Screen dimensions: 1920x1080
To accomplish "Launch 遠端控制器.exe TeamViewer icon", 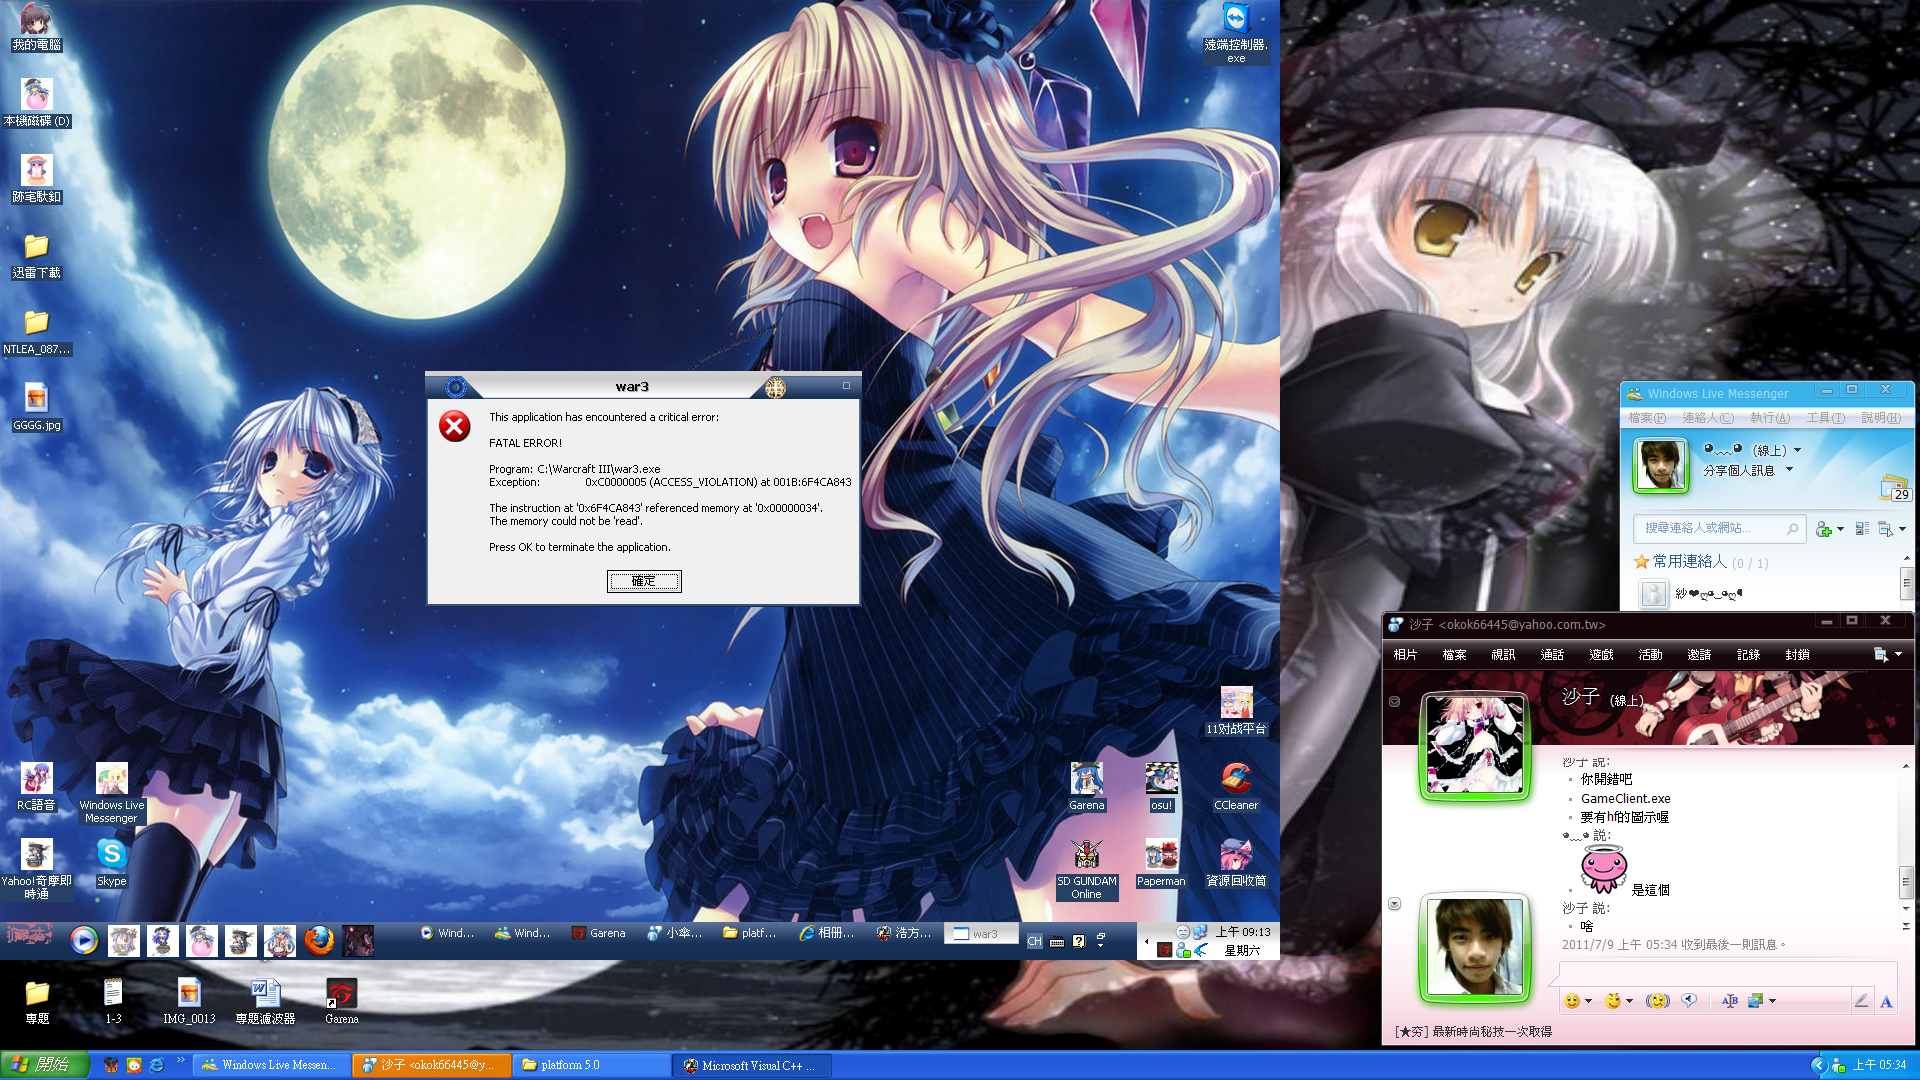I will (1236, 33).
